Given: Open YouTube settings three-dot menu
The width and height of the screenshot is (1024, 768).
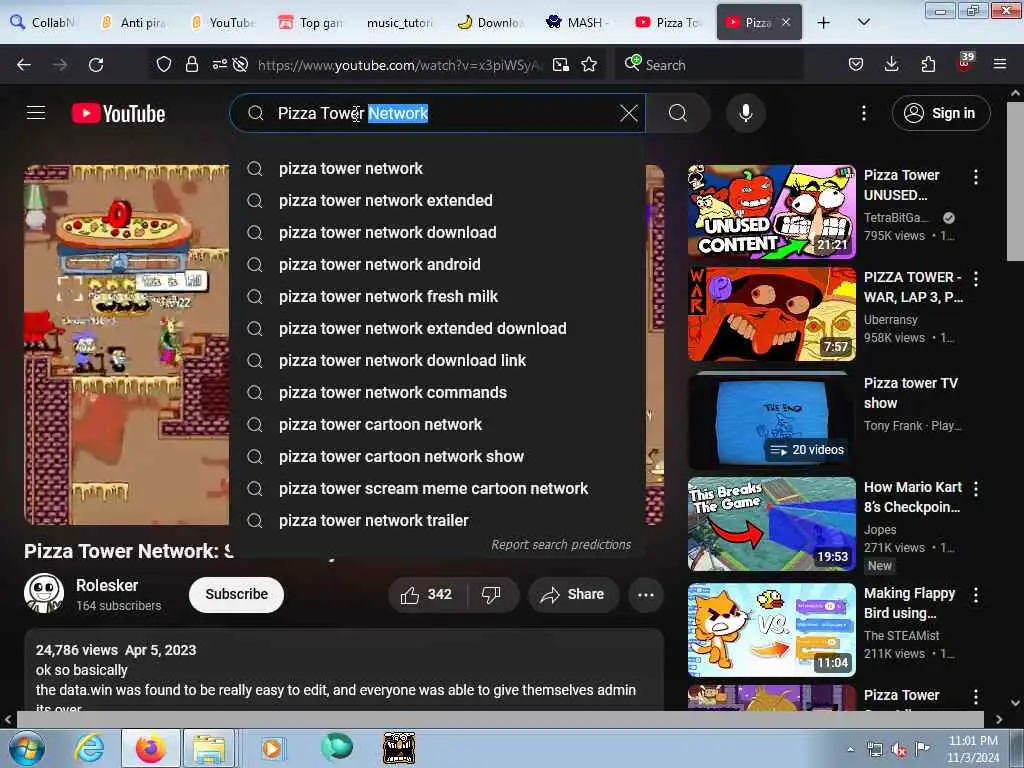Looking at the screenshot, I should pyautogui.click(x=863, y=113).
